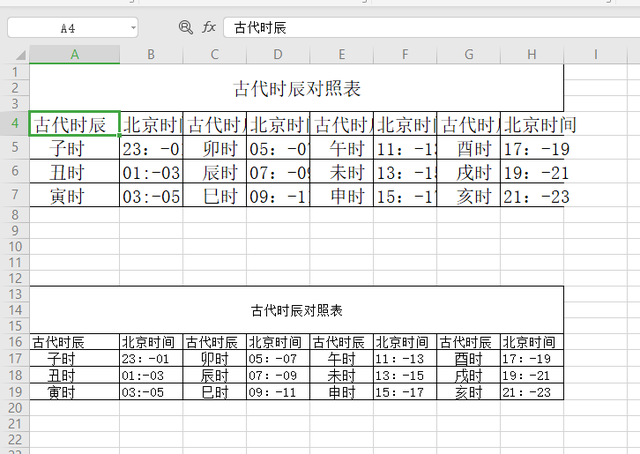Select cell E5 containing 午时
The image size is (640, 454).
click(342, 147)
